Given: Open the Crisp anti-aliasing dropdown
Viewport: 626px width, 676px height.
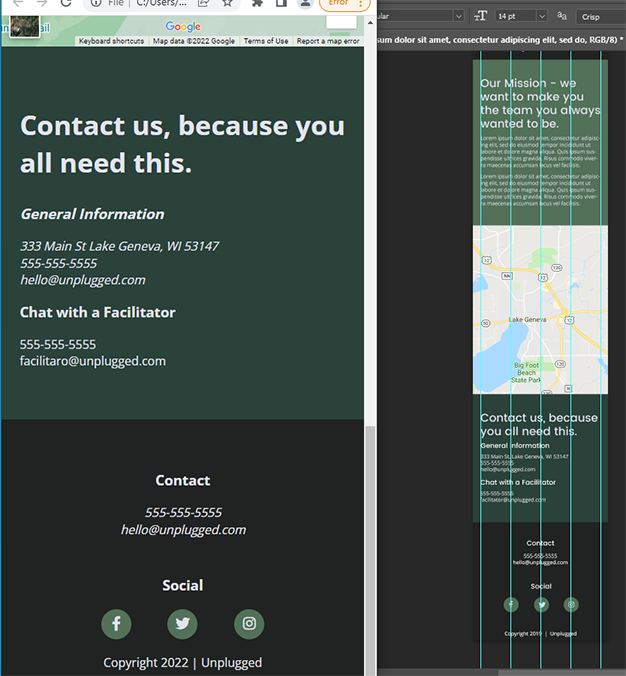Looking at the screenshot, I should (600, 15).
